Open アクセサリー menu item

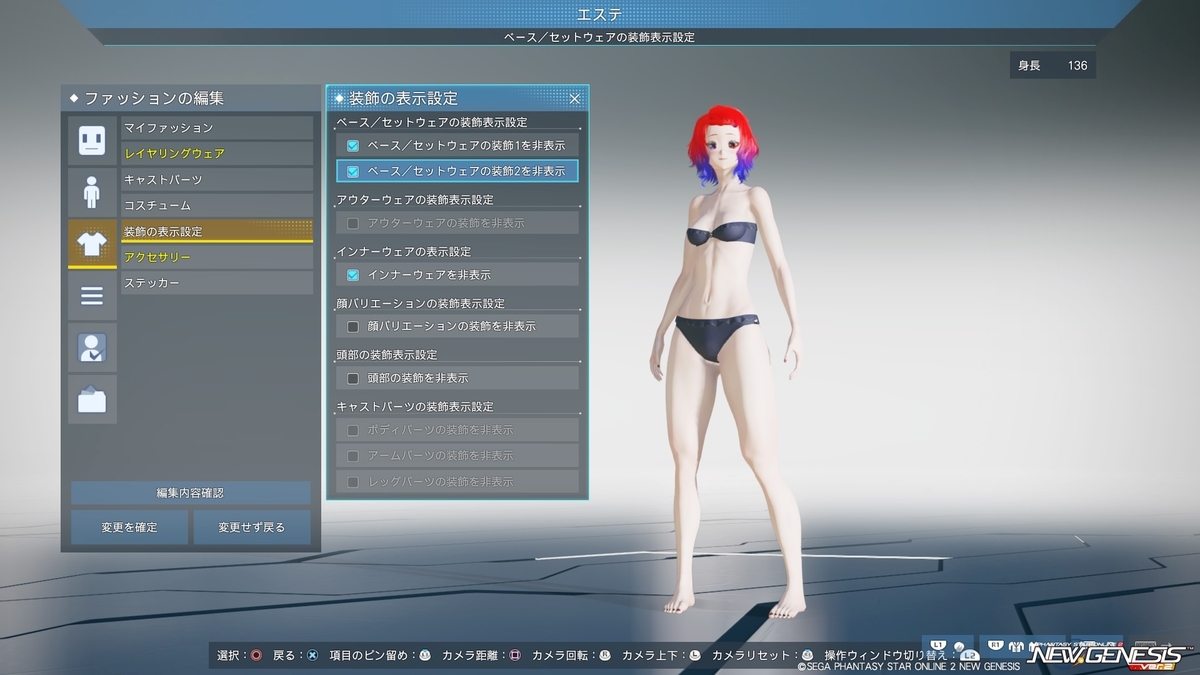pos(217,258)
